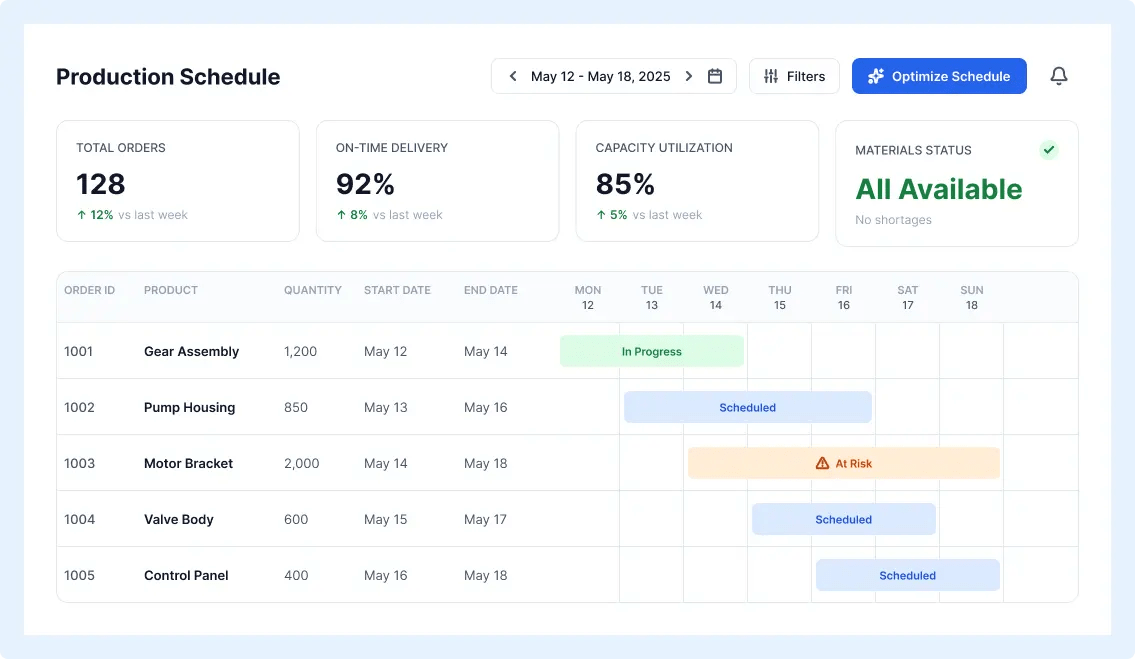
Task: Open the At Risk Motor Bracket bar
Action: pos(843,463)
